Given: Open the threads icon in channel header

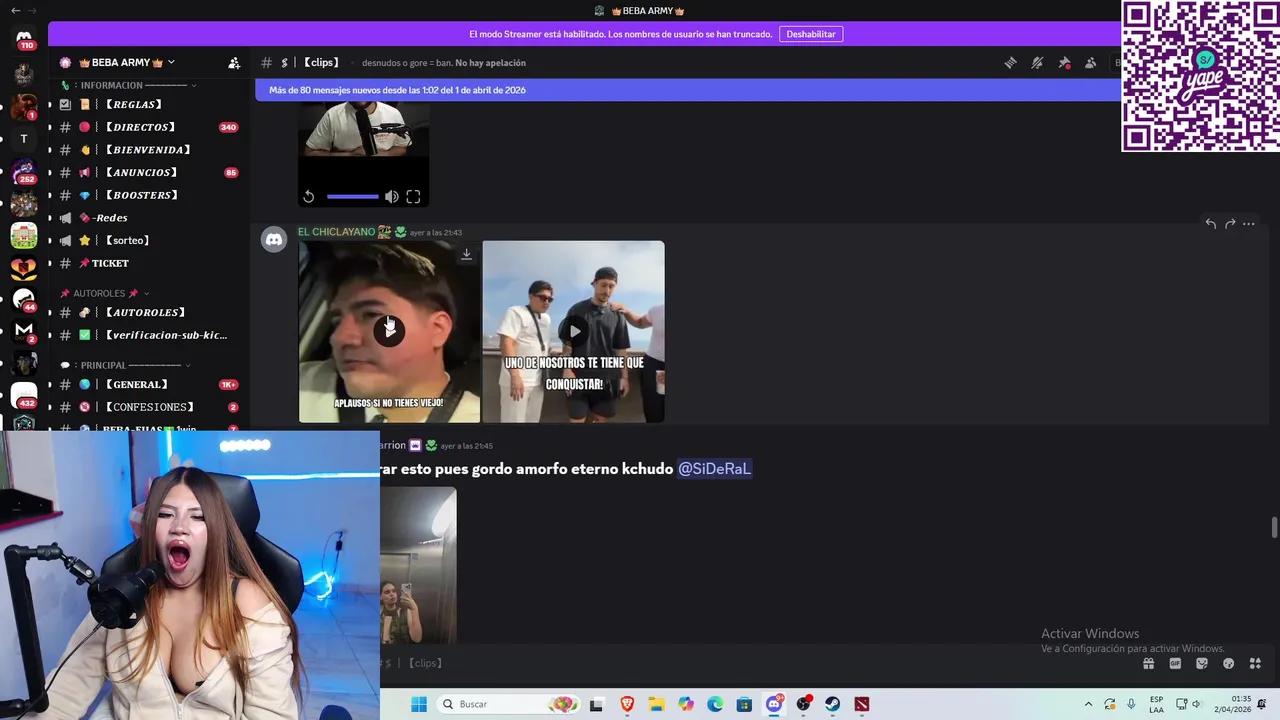Looking at the screenshot, I should pos(1010,62).
